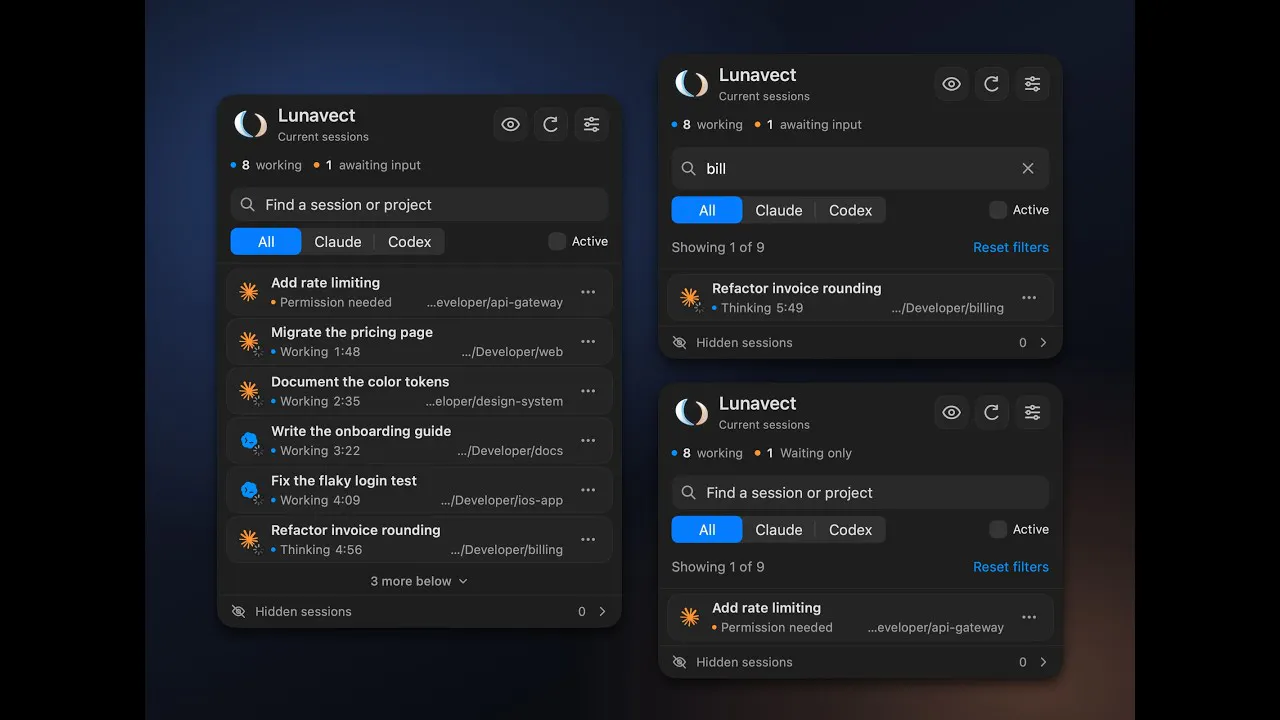The image size is (1280, 720).
Task: Expand Hidden sessions chevron in left panel
Action: point(602,611)
